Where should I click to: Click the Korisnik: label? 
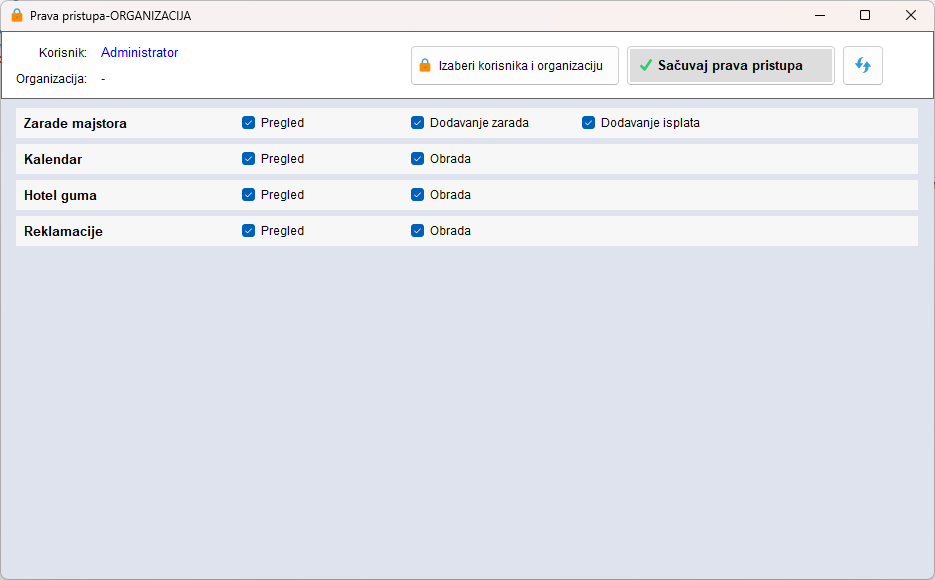tap(63, 52)
